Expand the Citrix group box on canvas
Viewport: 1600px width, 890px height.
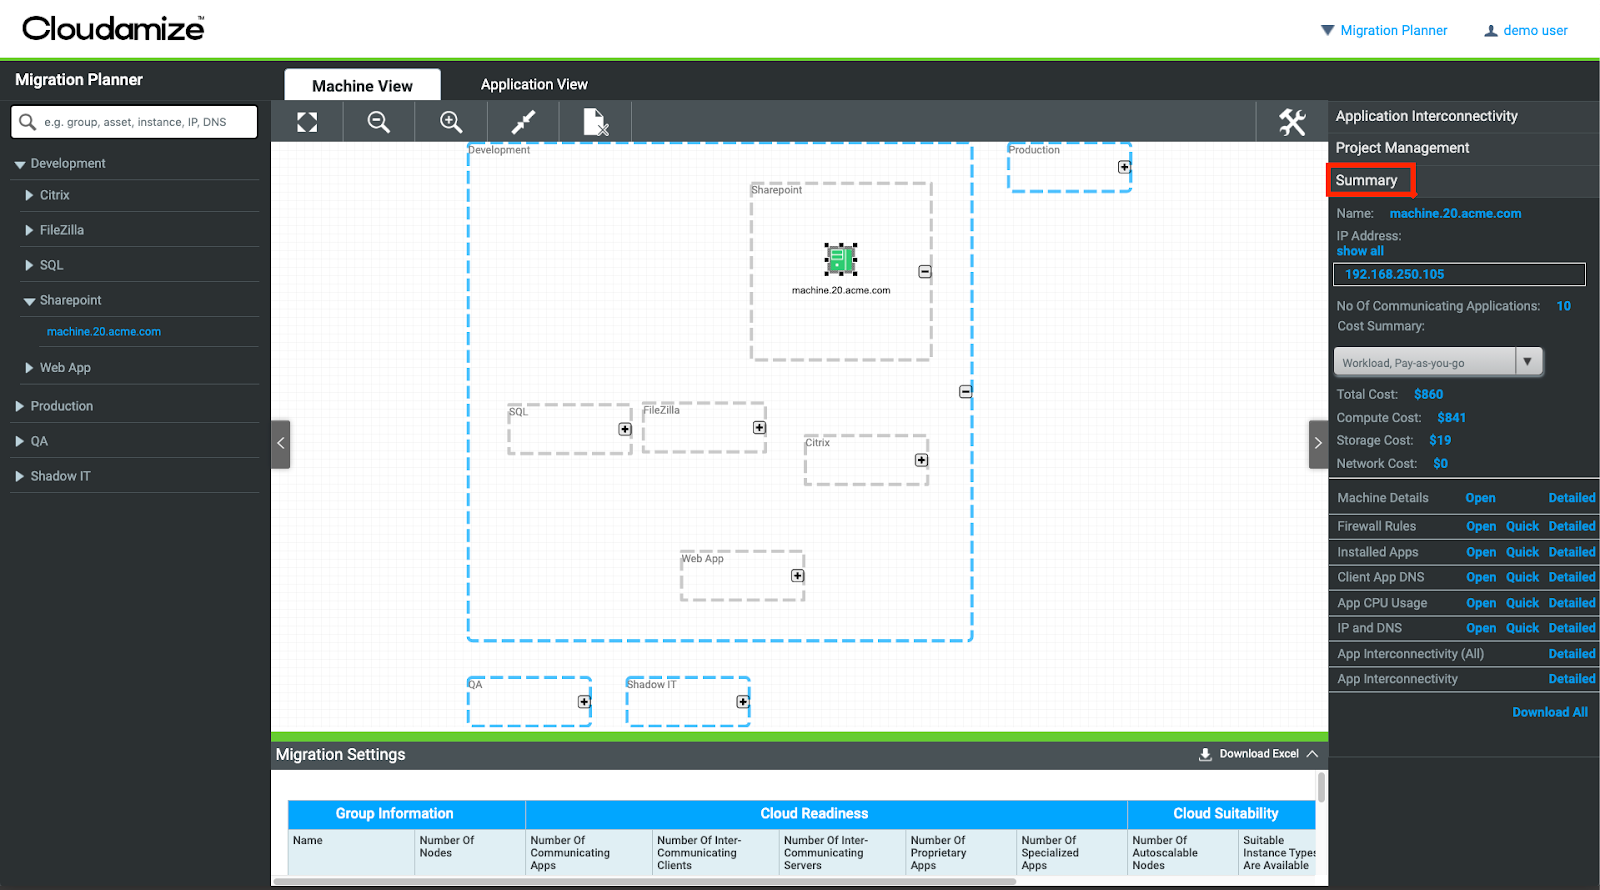point(921,460)
